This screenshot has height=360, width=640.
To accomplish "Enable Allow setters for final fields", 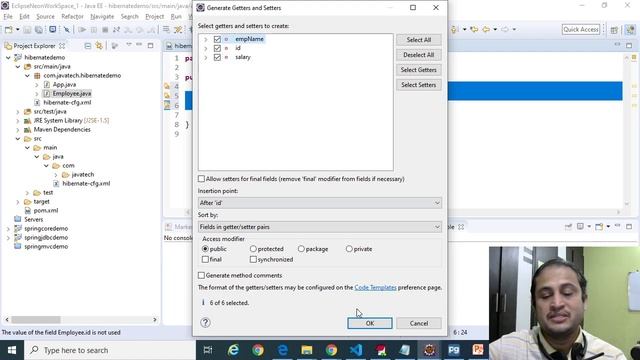I will point(201,179).
